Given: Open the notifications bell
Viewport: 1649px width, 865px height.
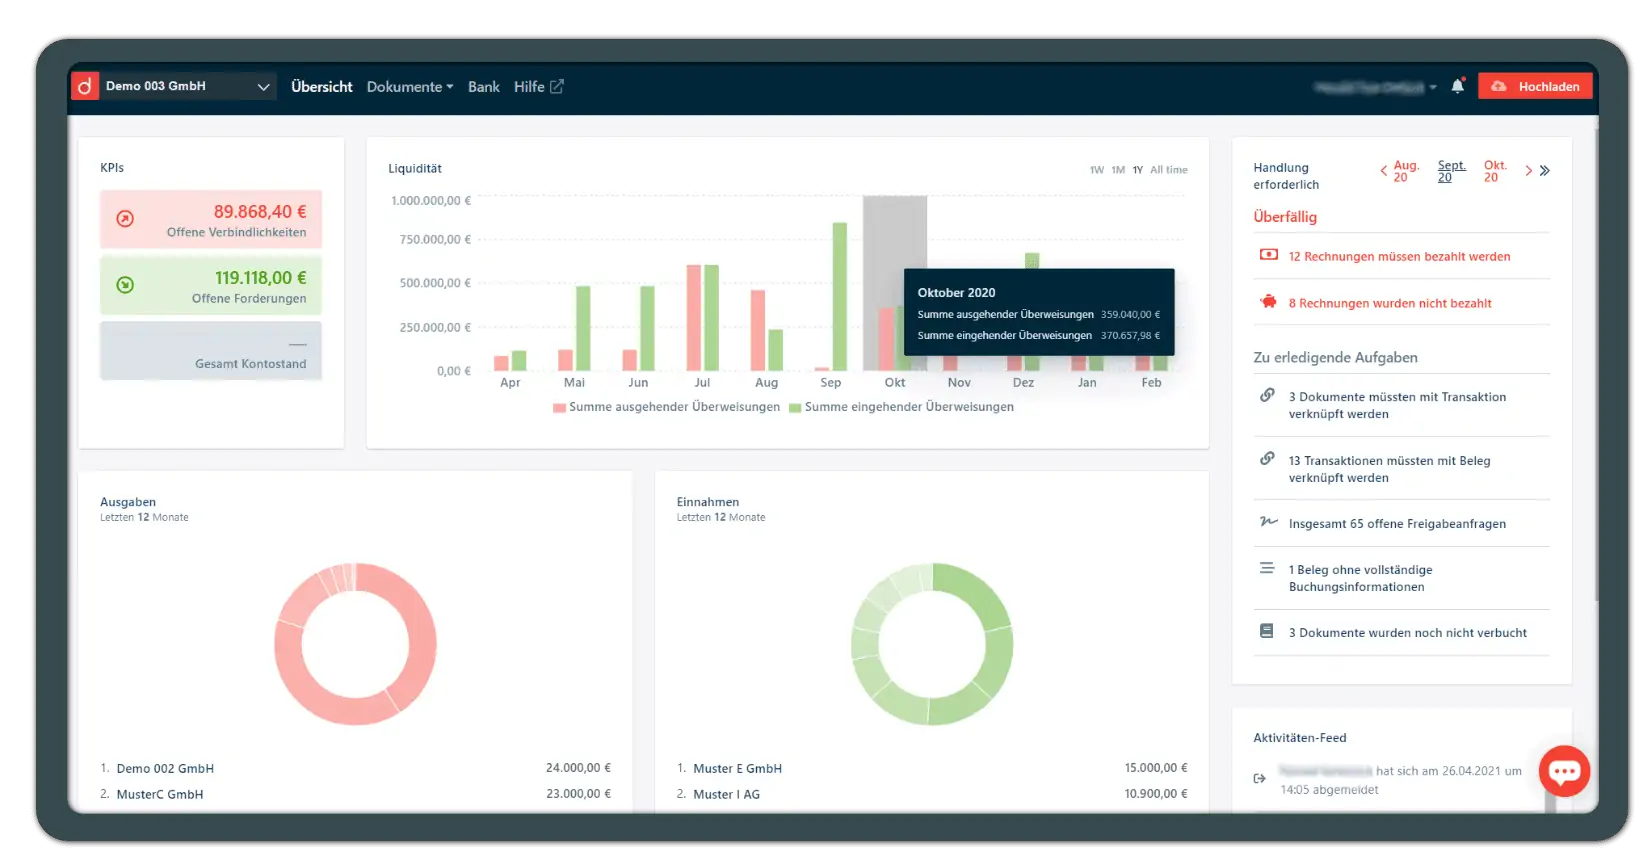Looking at the screenshot, I should click(1458, 86).
